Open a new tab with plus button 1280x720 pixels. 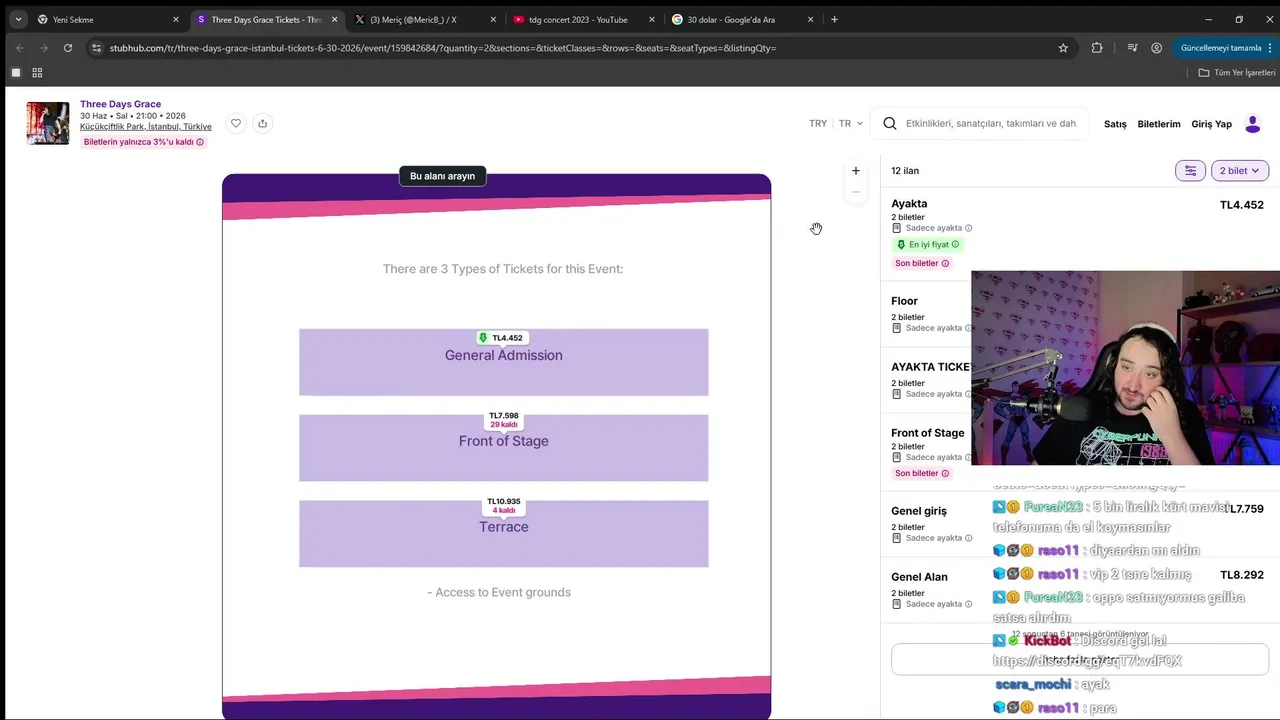834,19
